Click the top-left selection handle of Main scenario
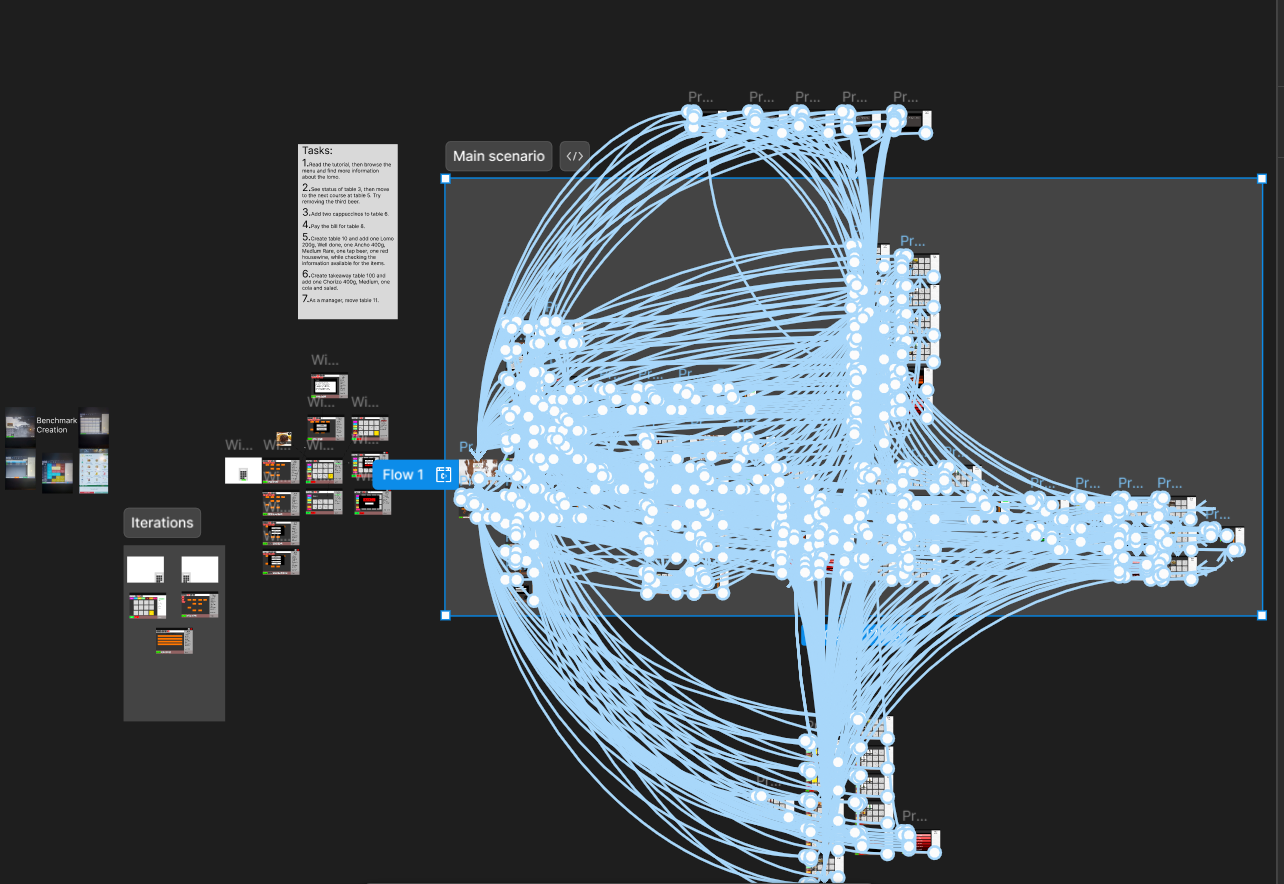Screen dimensions: 1284x884 [446, 179]
